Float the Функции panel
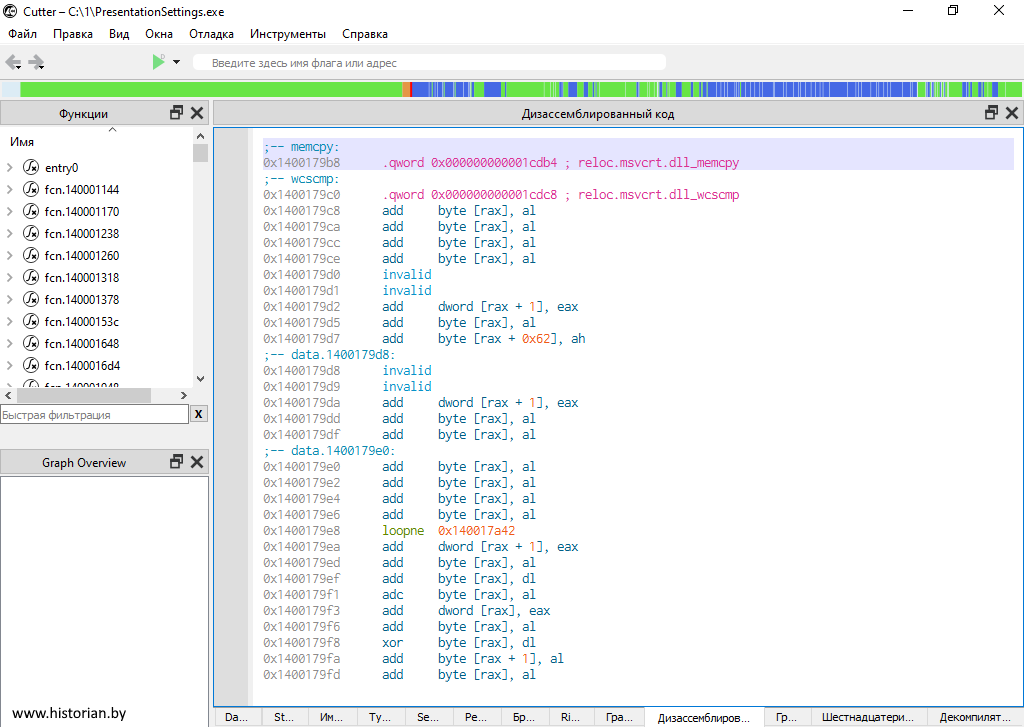 (177, 113)
